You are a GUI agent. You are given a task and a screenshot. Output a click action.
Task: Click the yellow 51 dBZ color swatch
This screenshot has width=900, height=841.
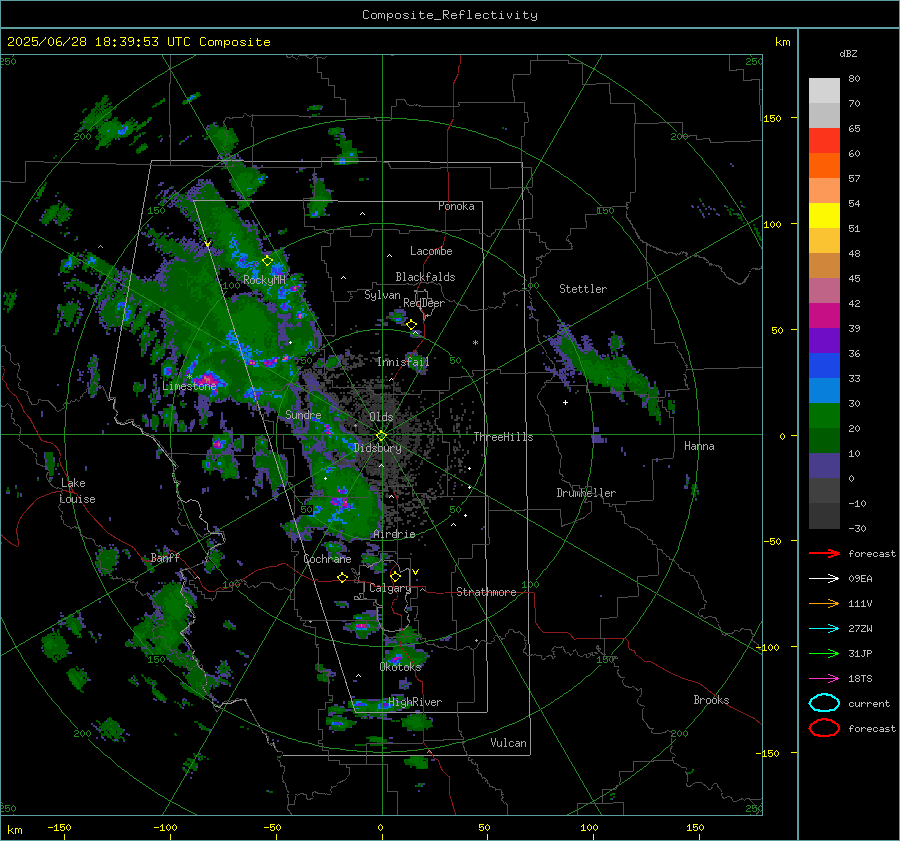(824, 216)
